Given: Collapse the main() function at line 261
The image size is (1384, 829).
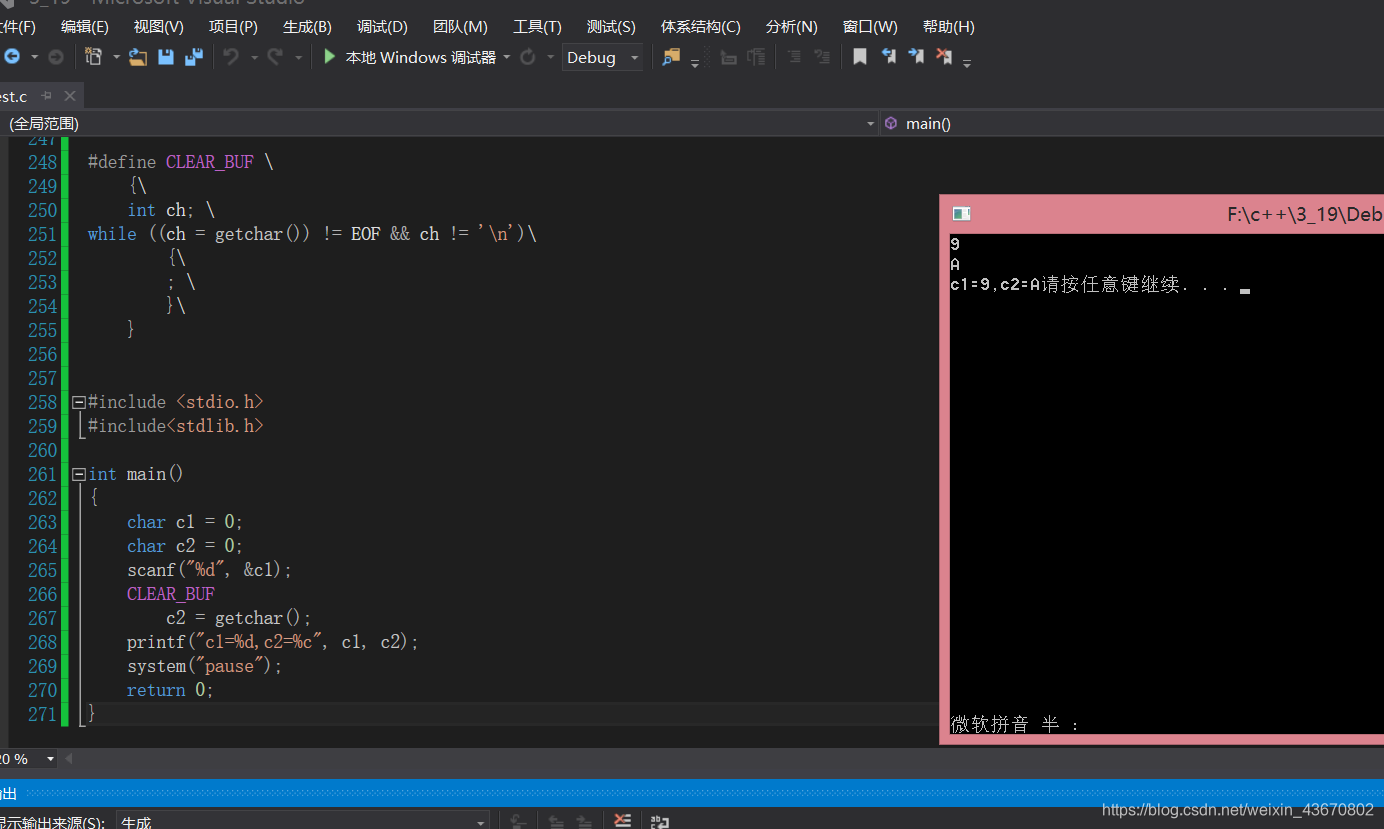Looking at the screenshot, I should click(x=79, y=474).
